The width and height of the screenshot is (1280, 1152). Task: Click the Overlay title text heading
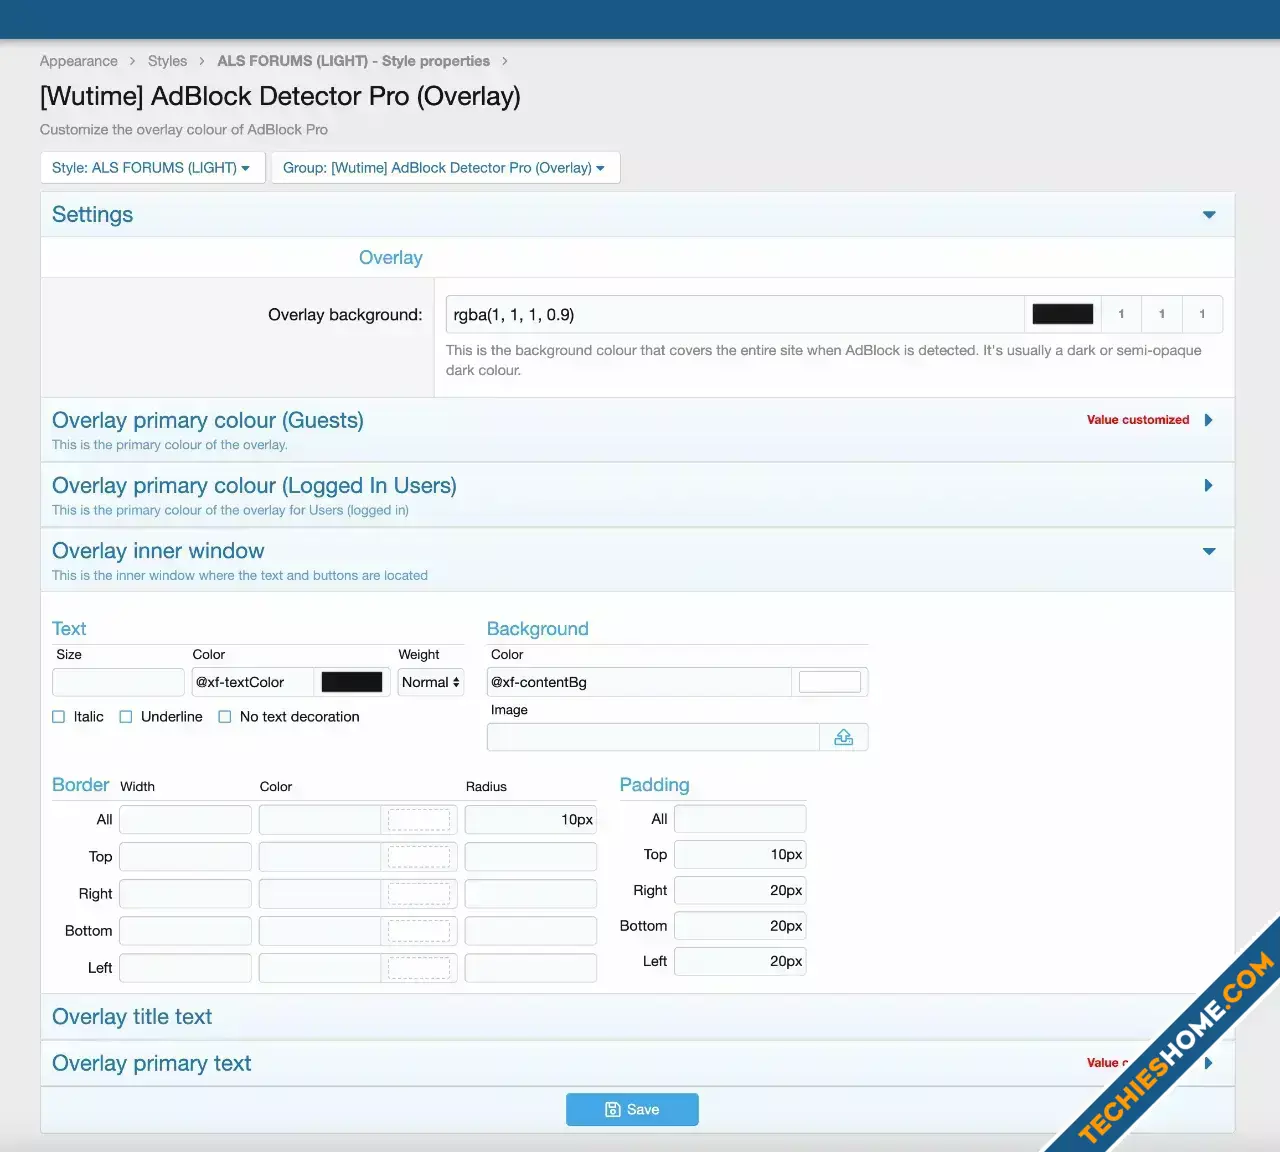coord(132,1017)
